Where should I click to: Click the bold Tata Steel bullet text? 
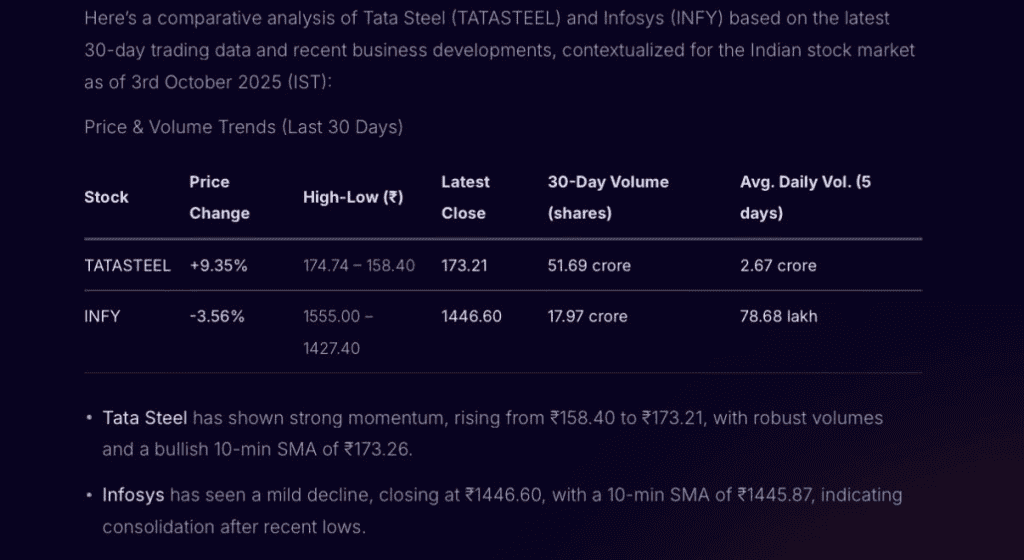tap(145, 418)
